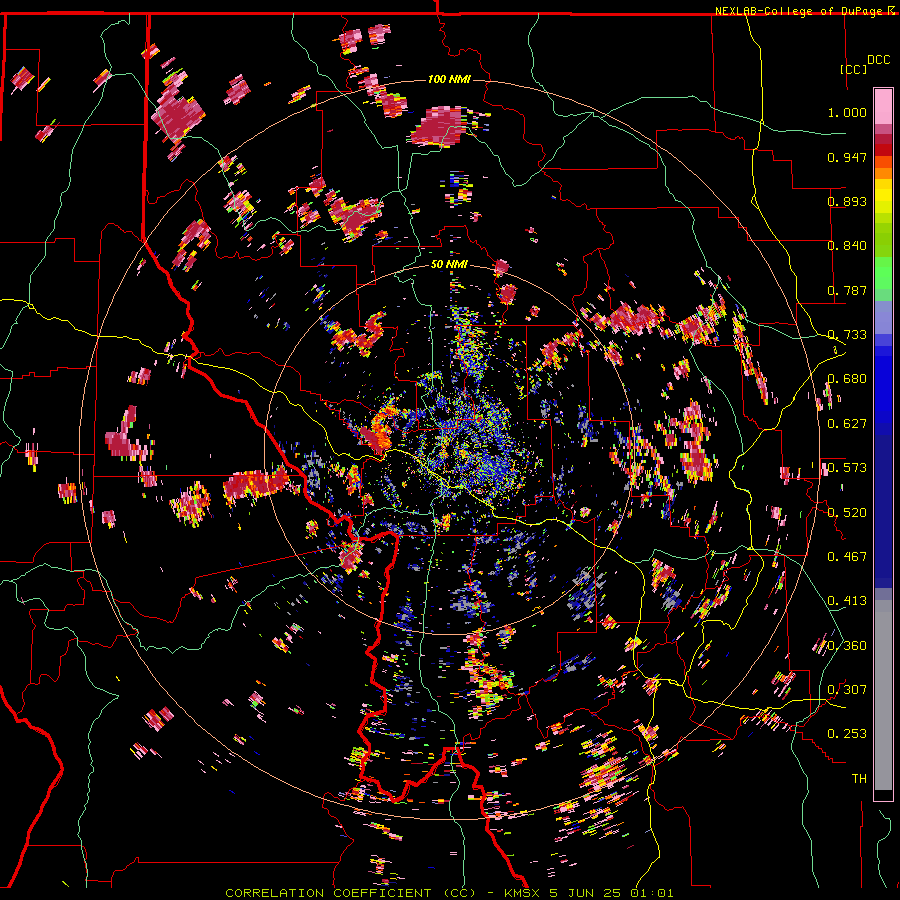Select the 0.520 legend value

[x=847, y=513]
